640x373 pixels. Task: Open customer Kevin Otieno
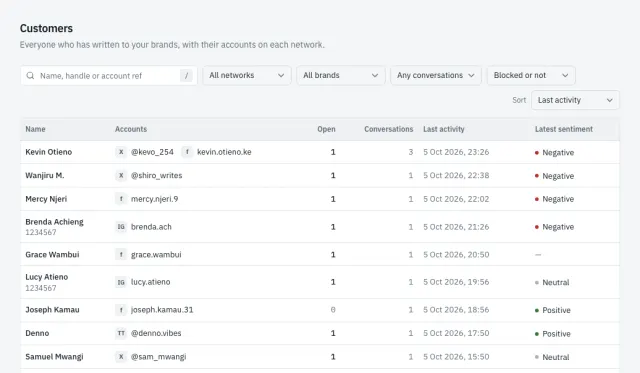coord(49,152)
